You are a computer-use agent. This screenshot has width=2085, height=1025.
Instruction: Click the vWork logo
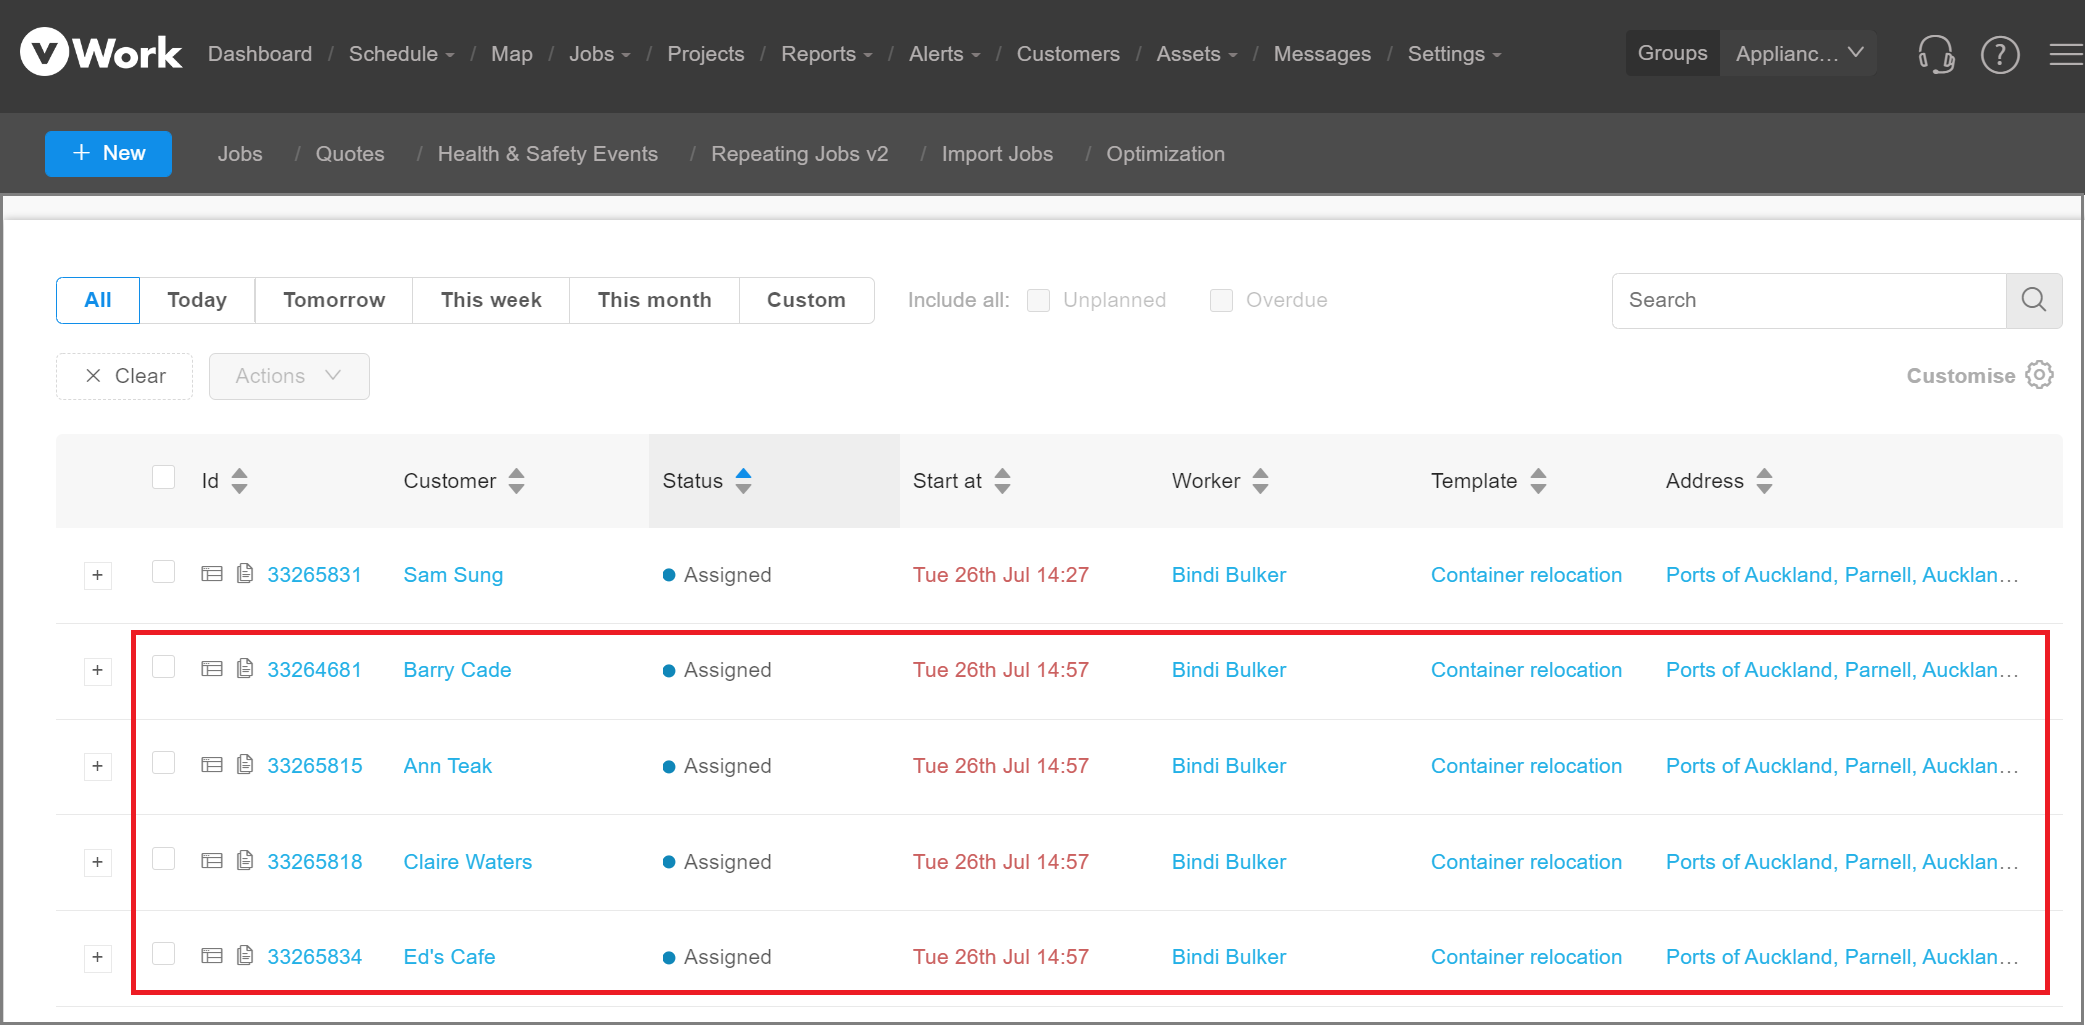pyautogui.click(x=101, y=53)
